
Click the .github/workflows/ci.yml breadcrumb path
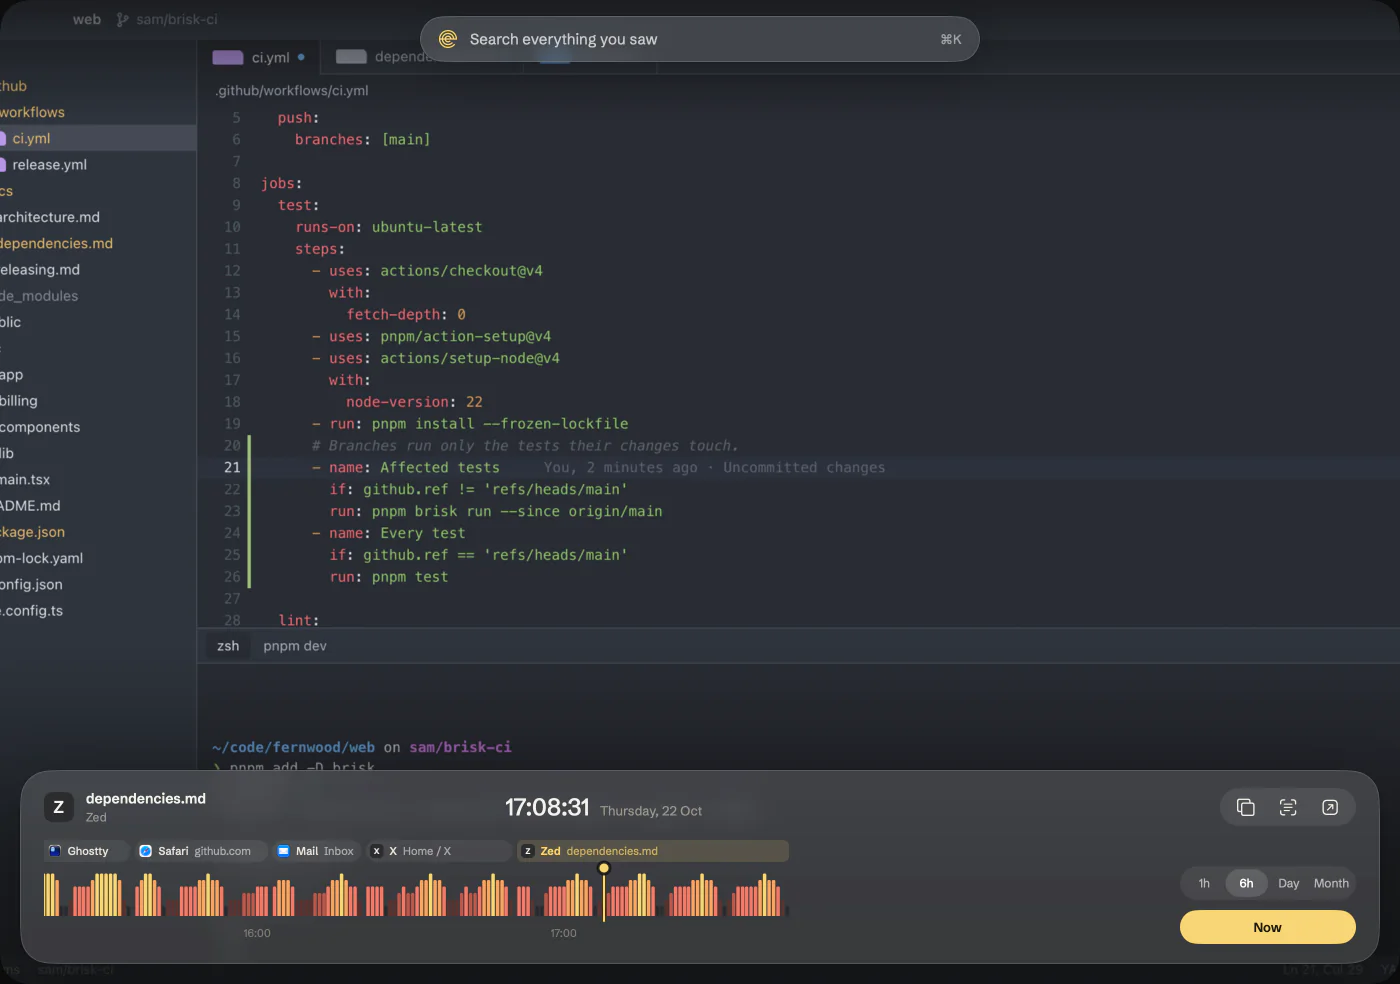(293, 90)
